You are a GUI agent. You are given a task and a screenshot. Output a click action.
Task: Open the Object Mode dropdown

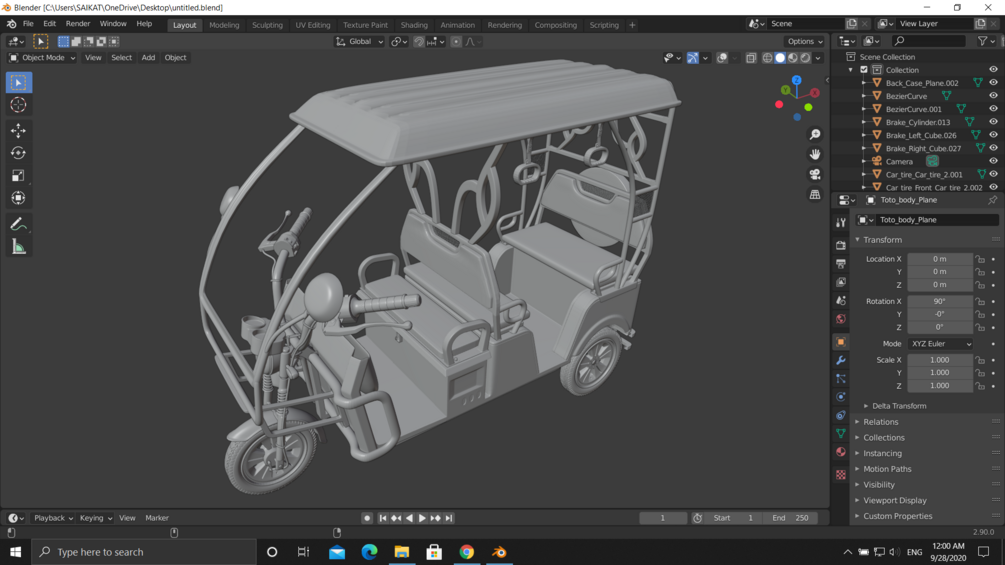click(42, 58)
